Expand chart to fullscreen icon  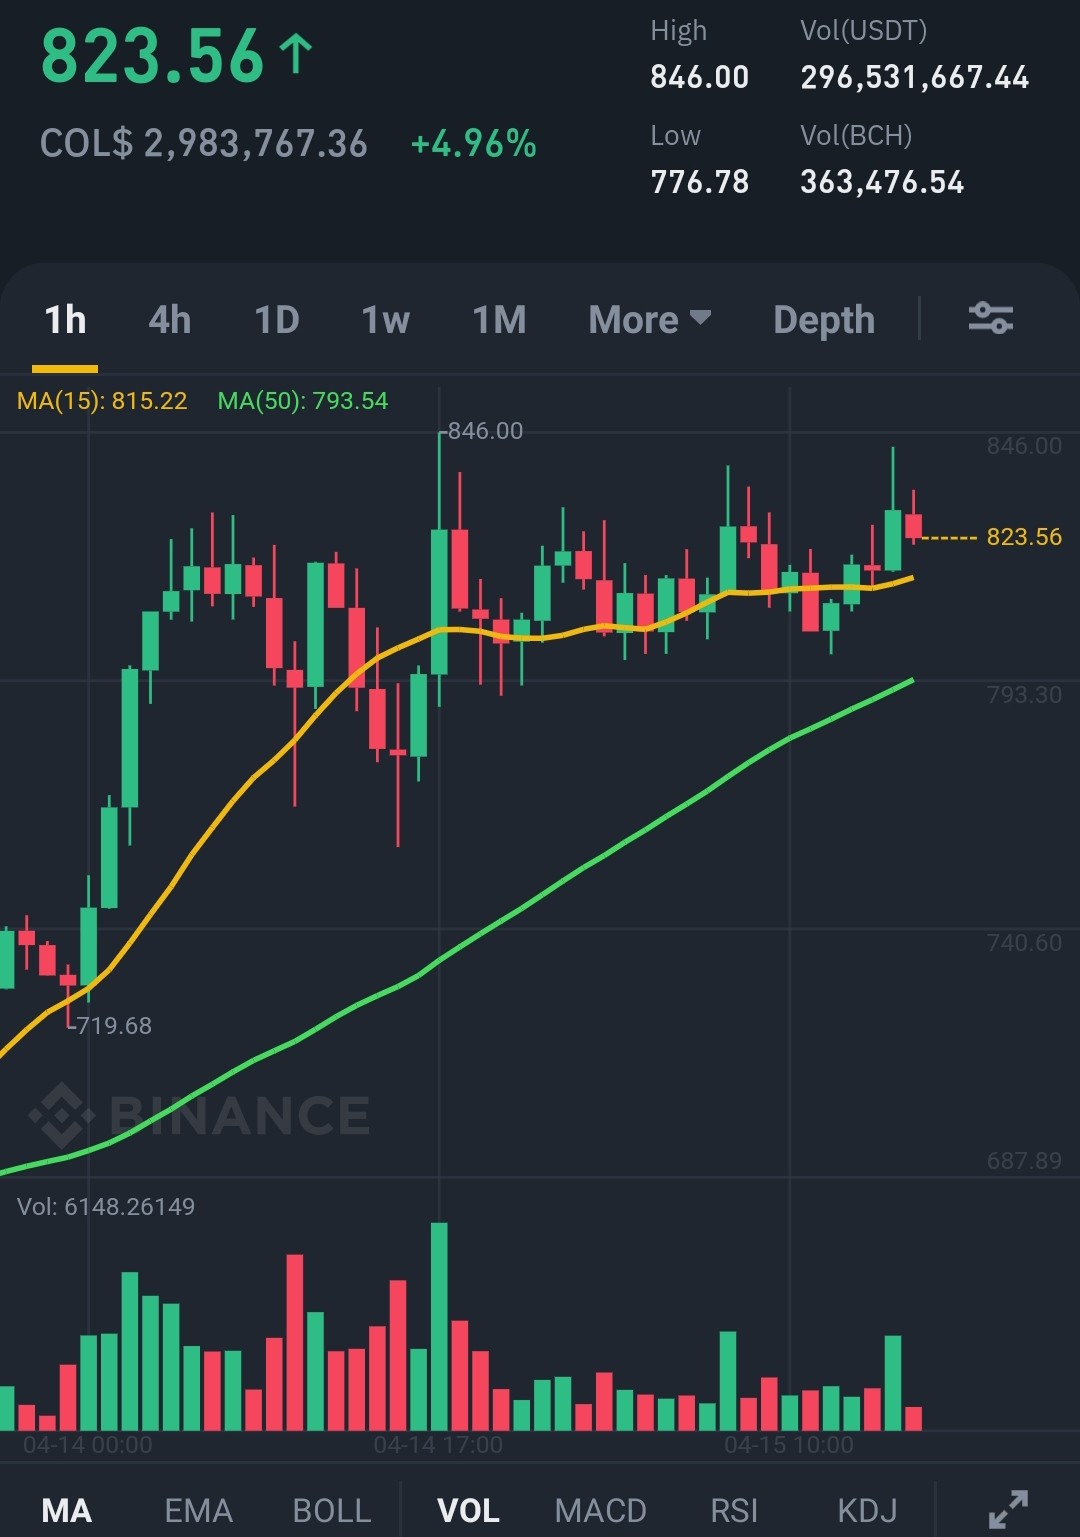coord(1008,1509)
